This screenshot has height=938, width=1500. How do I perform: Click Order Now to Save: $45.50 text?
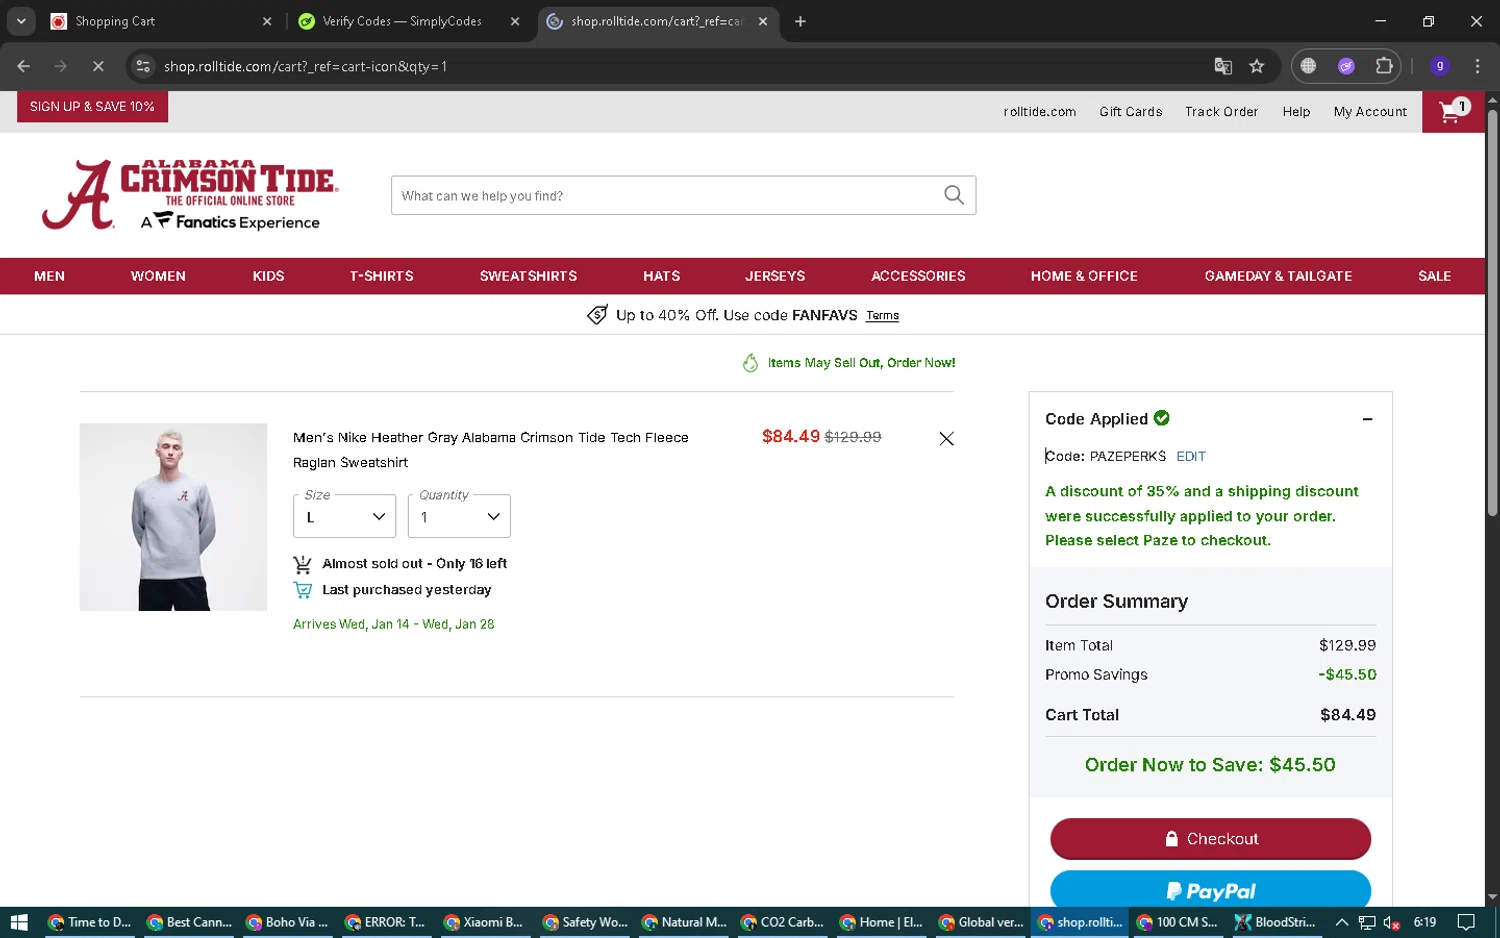click(1210, 765)
